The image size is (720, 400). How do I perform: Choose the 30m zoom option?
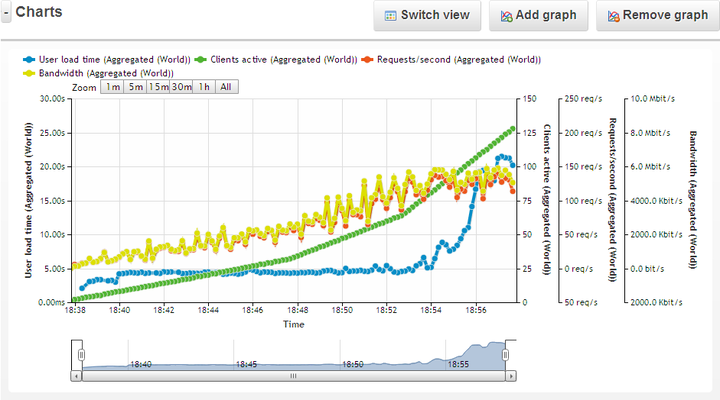[181, 88]
